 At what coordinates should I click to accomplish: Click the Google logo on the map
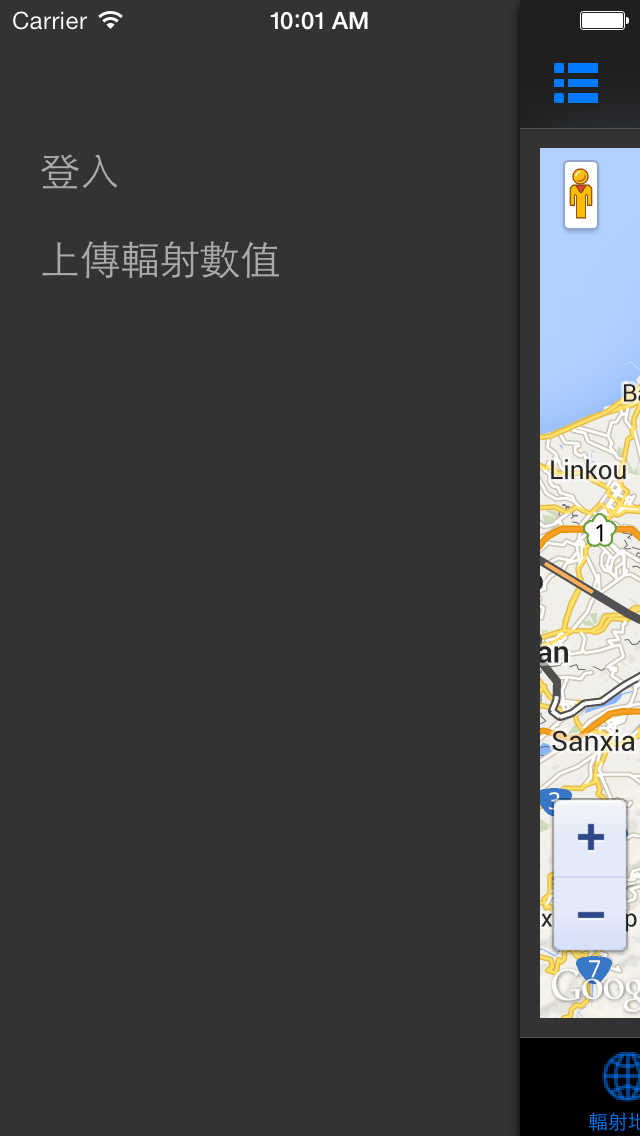pos(595,987)
